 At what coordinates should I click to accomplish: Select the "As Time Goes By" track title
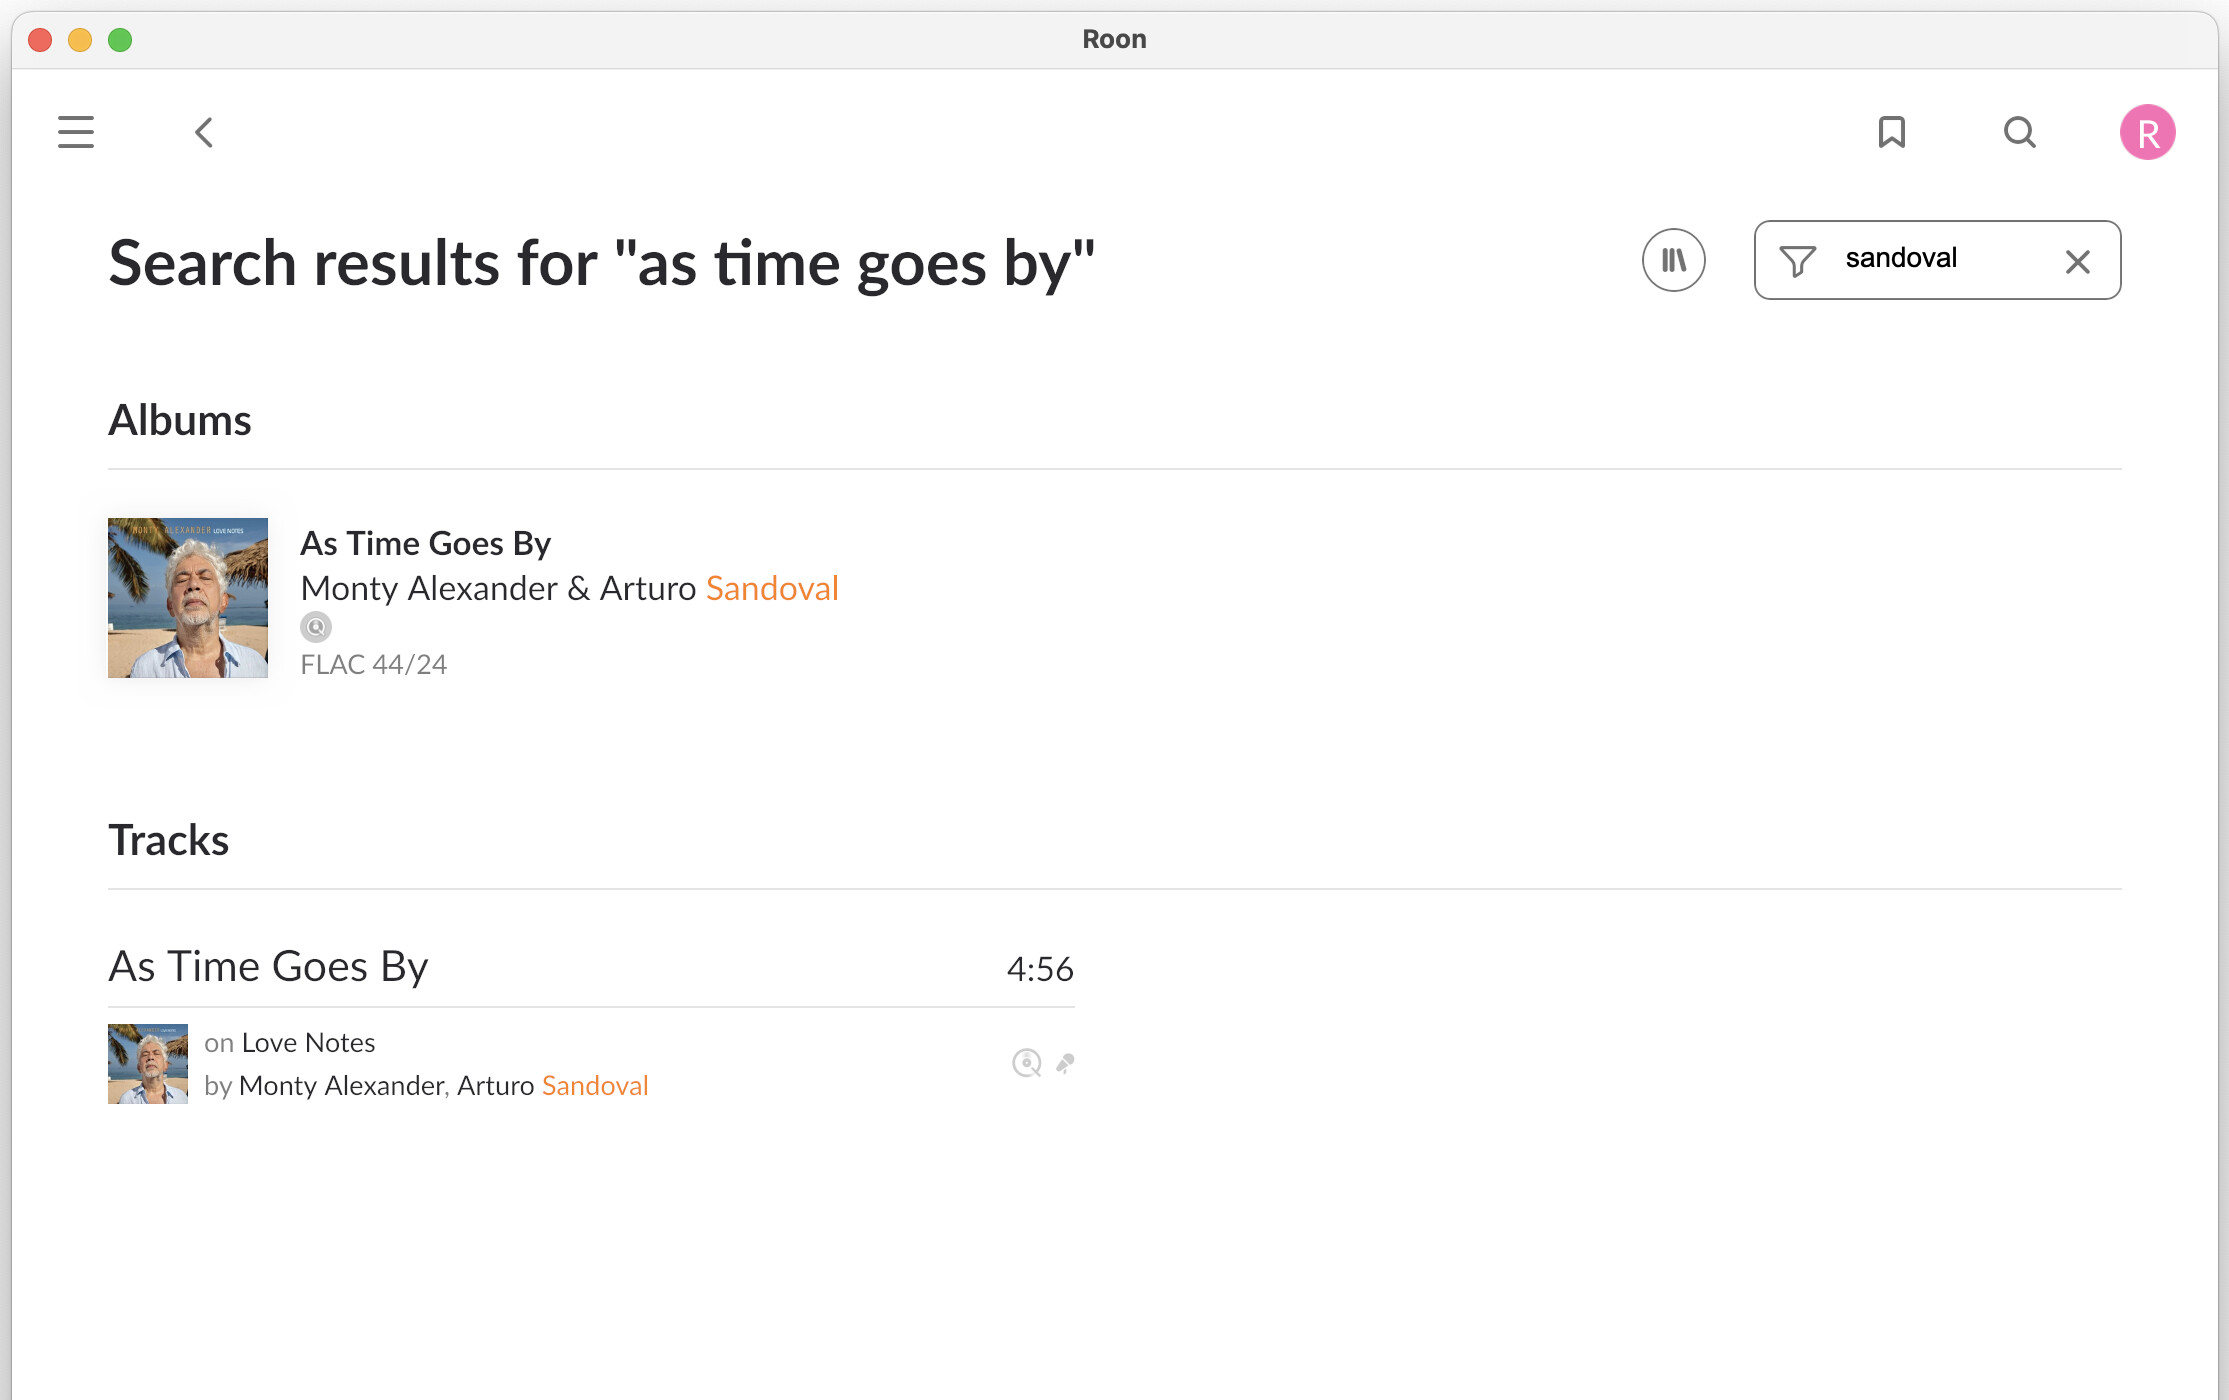pos(268,967)
